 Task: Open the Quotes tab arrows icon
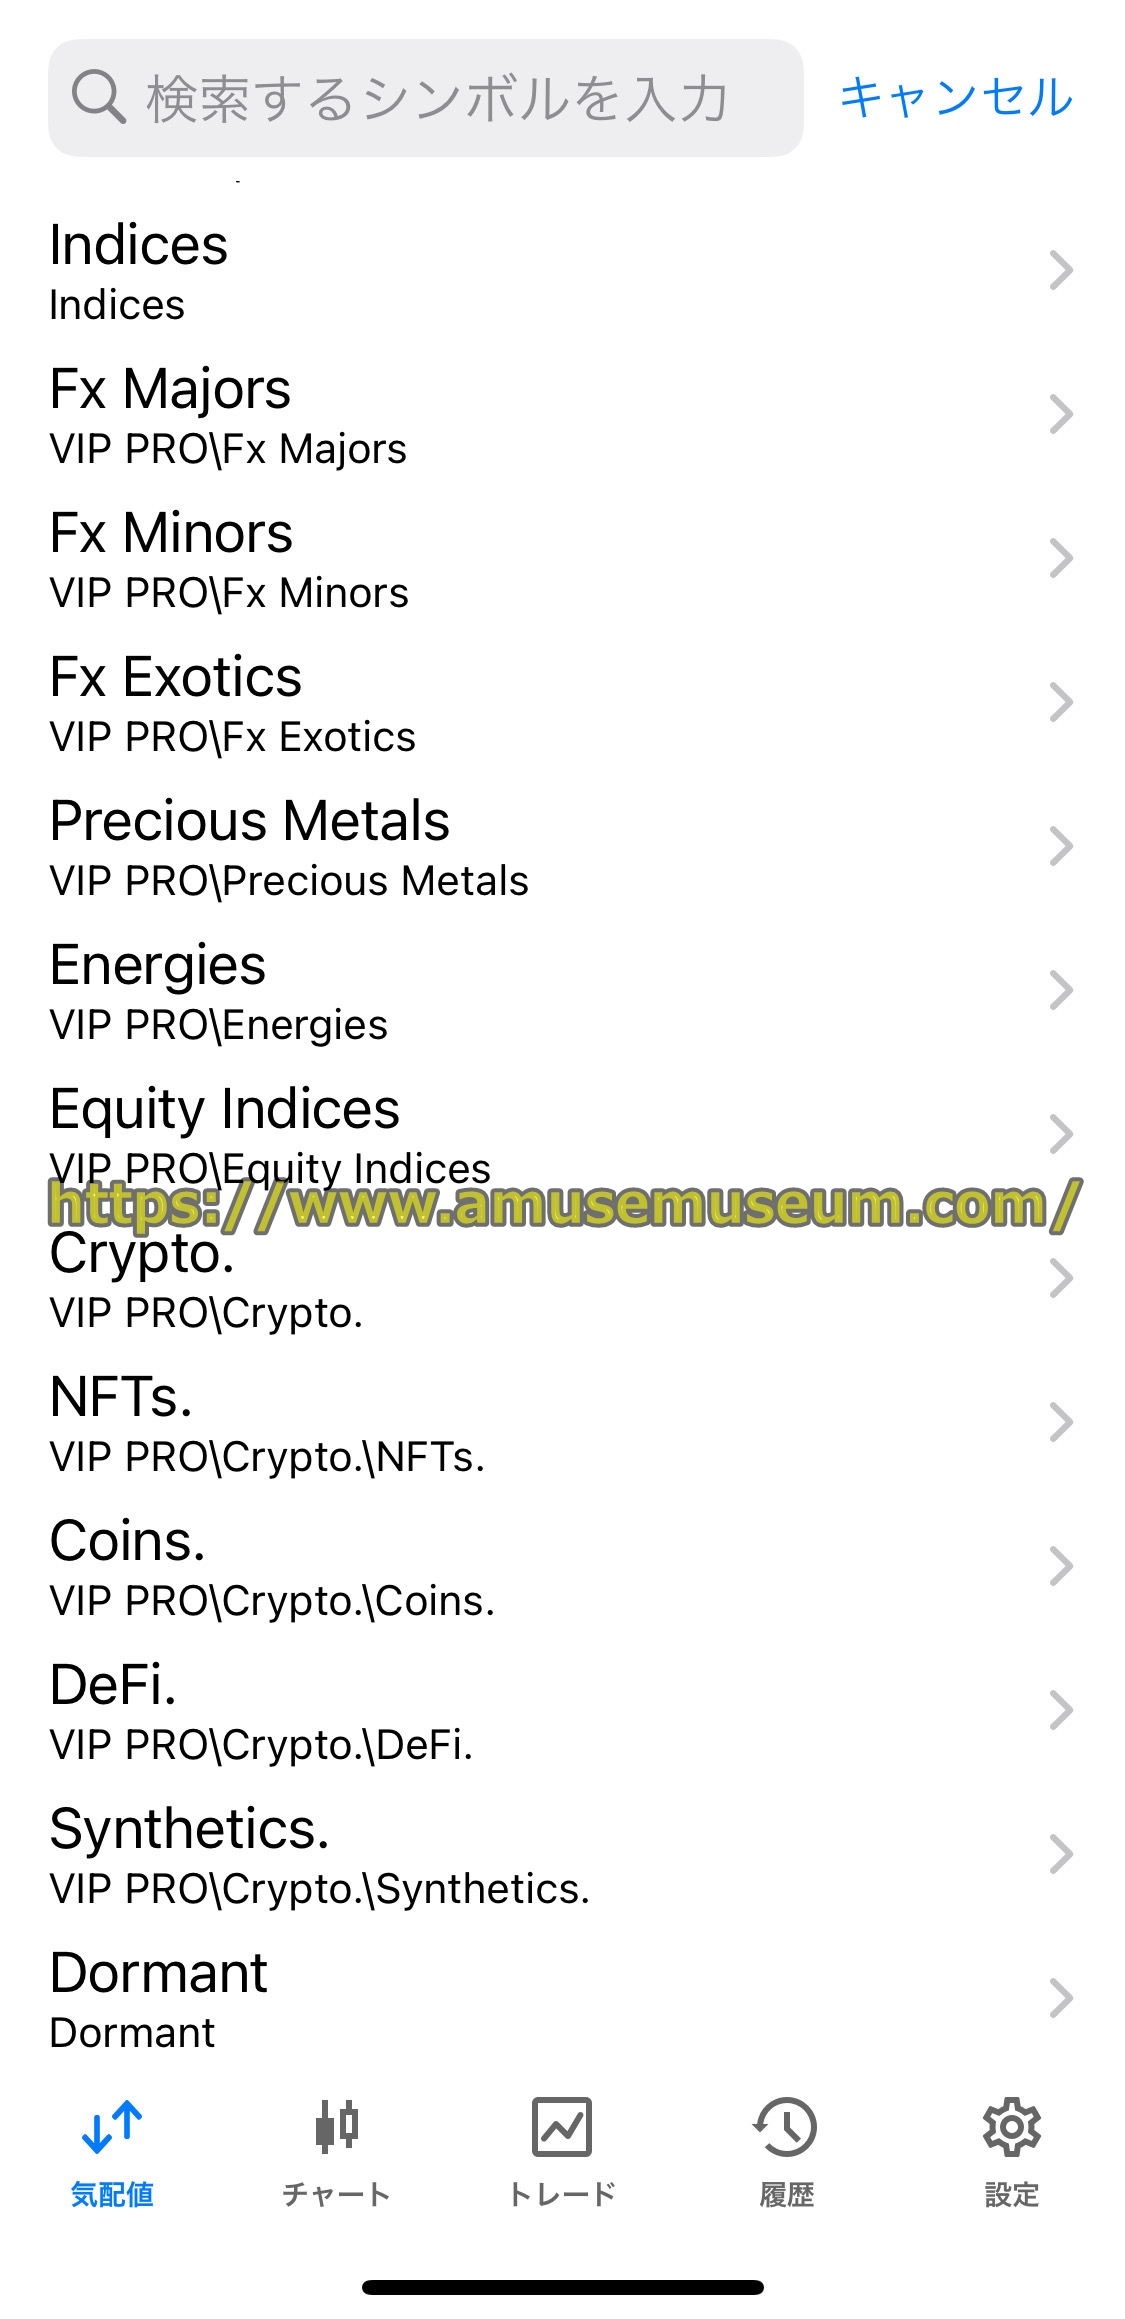112,2126
